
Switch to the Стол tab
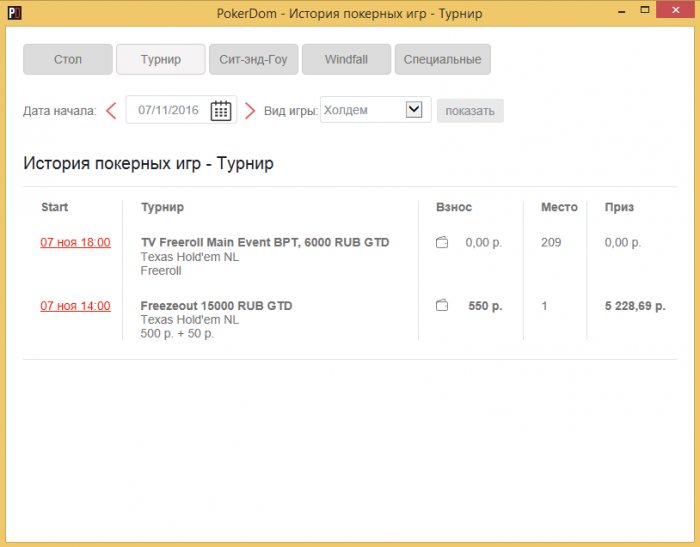(68, 59)
